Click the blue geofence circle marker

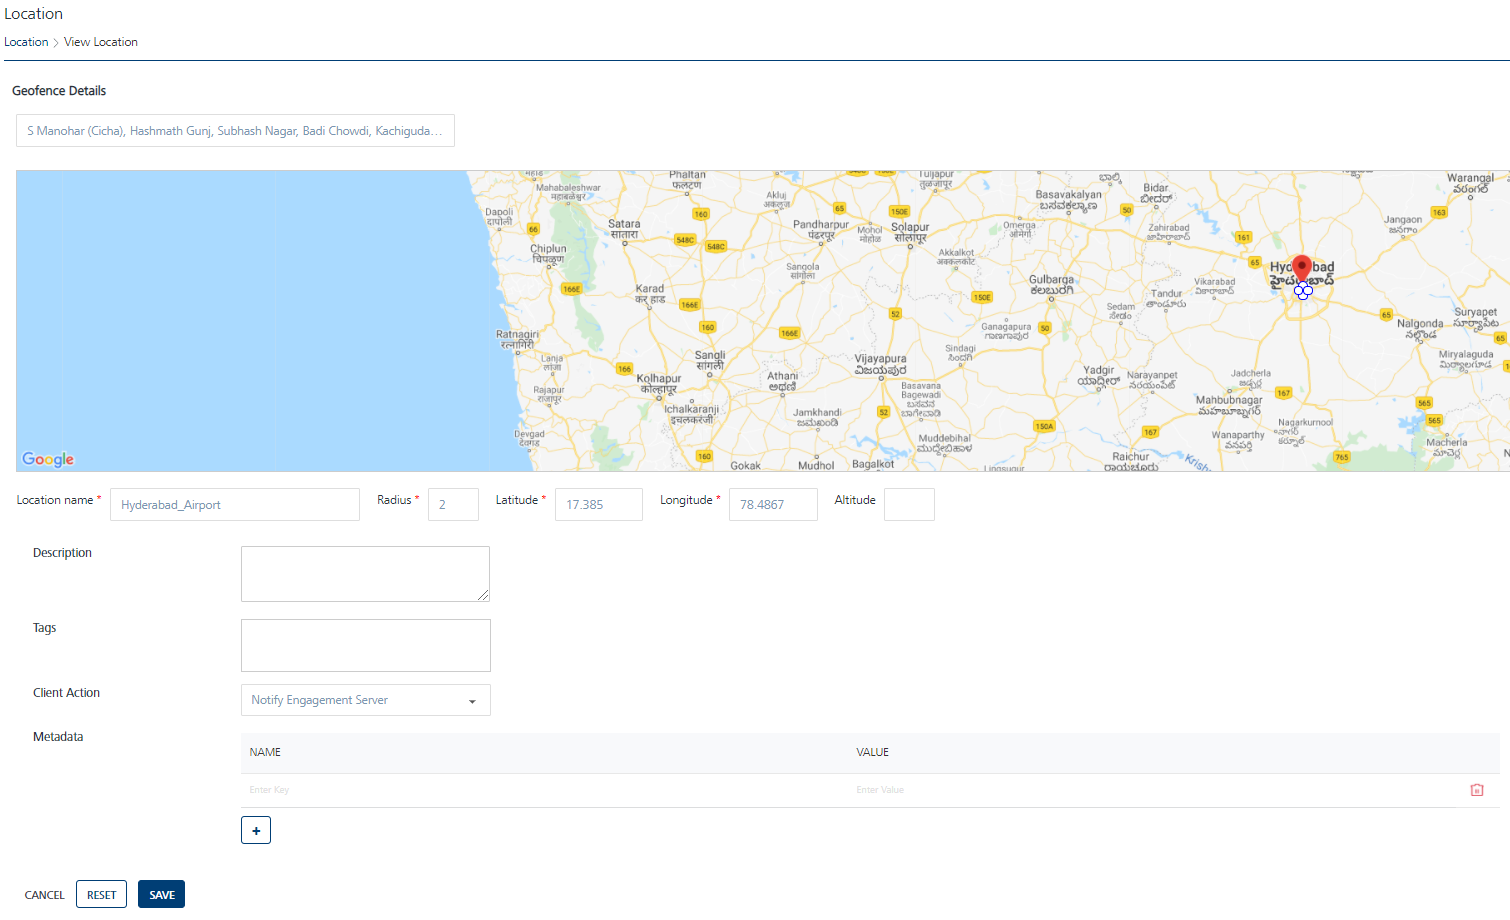(x=1303, y=291)
